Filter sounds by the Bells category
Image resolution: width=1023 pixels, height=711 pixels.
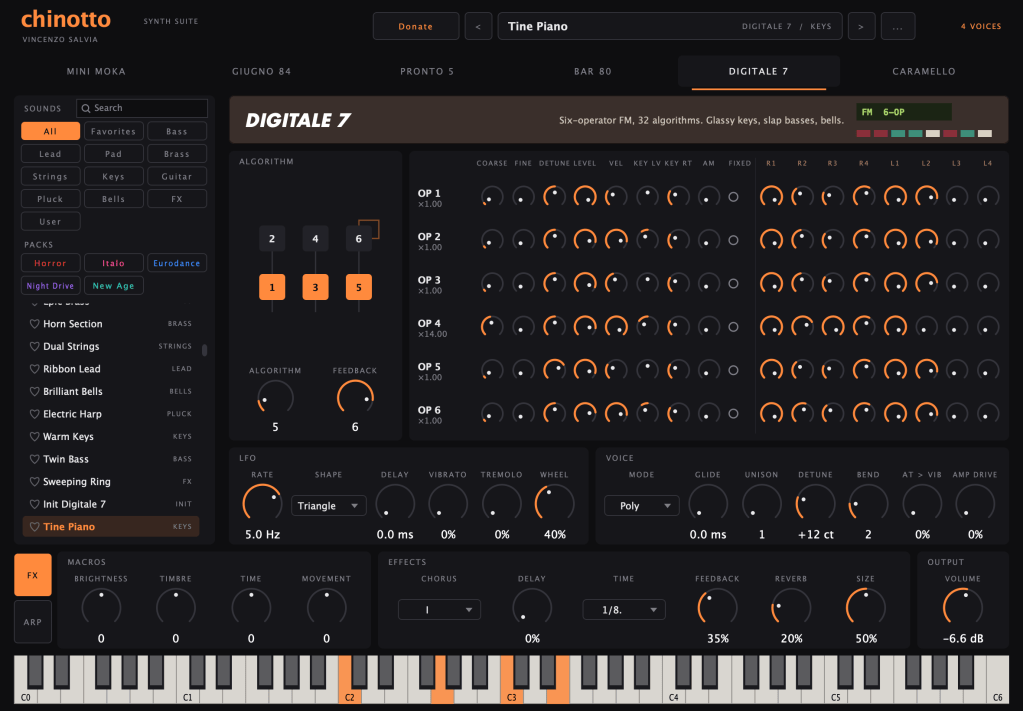coord(114,199)
